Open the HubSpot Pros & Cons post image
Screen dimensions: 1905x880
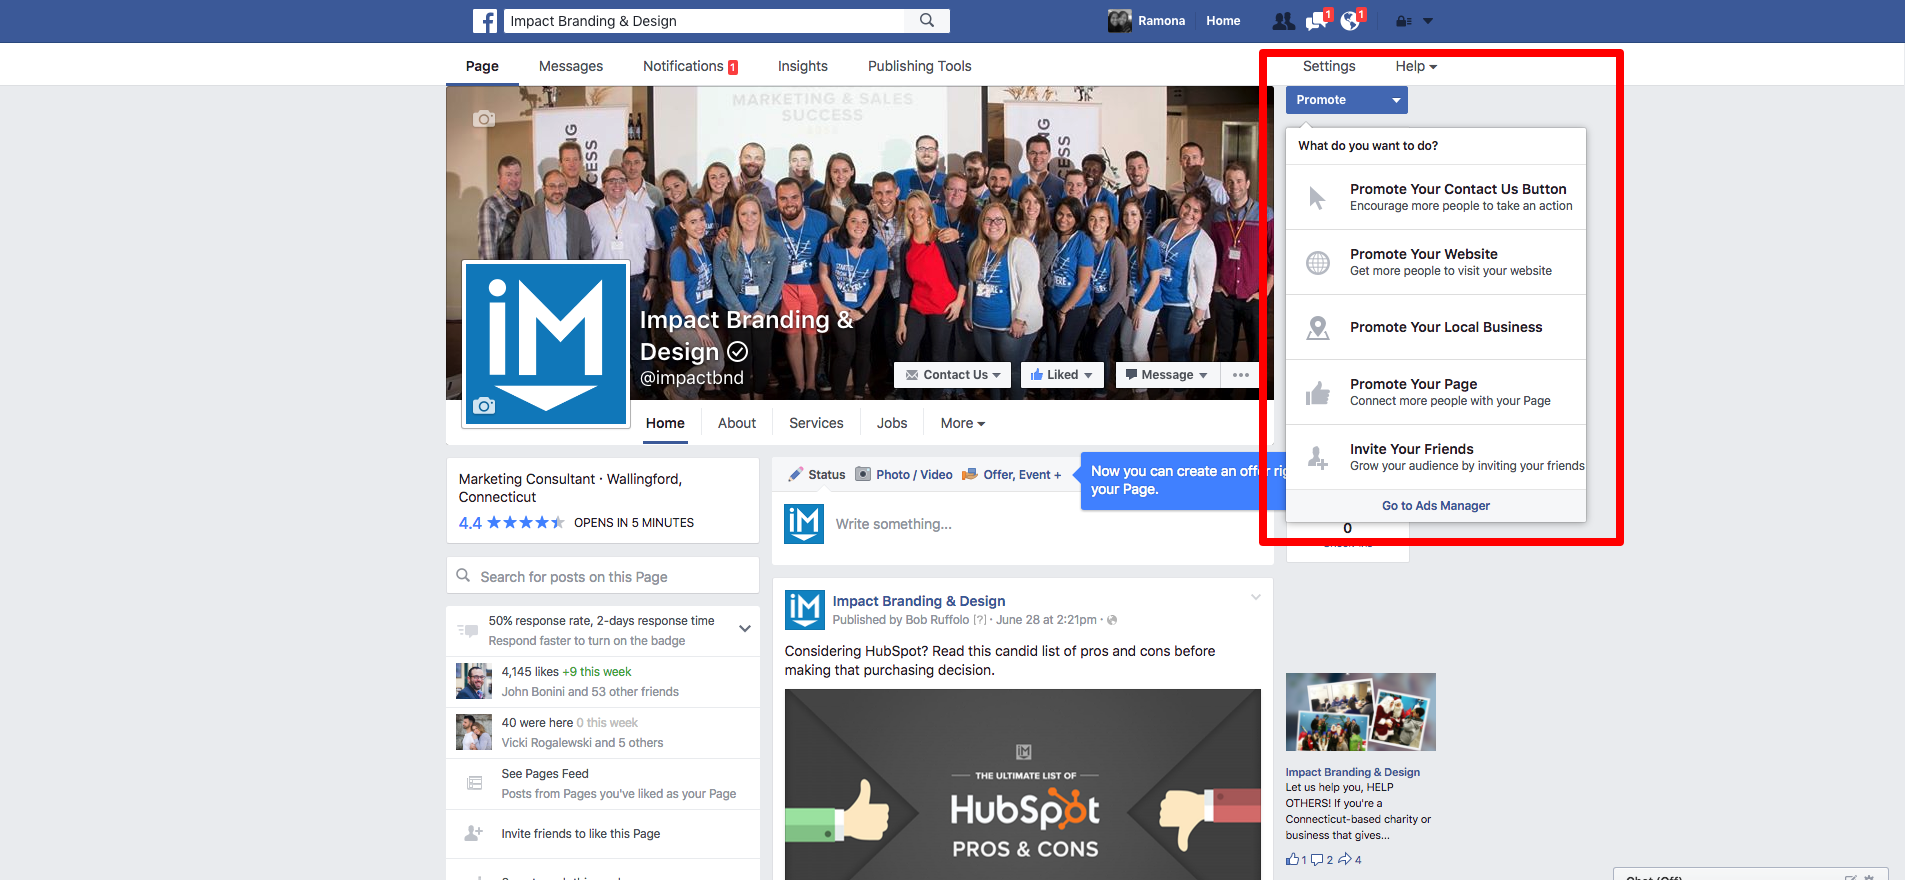(x=1022, y=784)
